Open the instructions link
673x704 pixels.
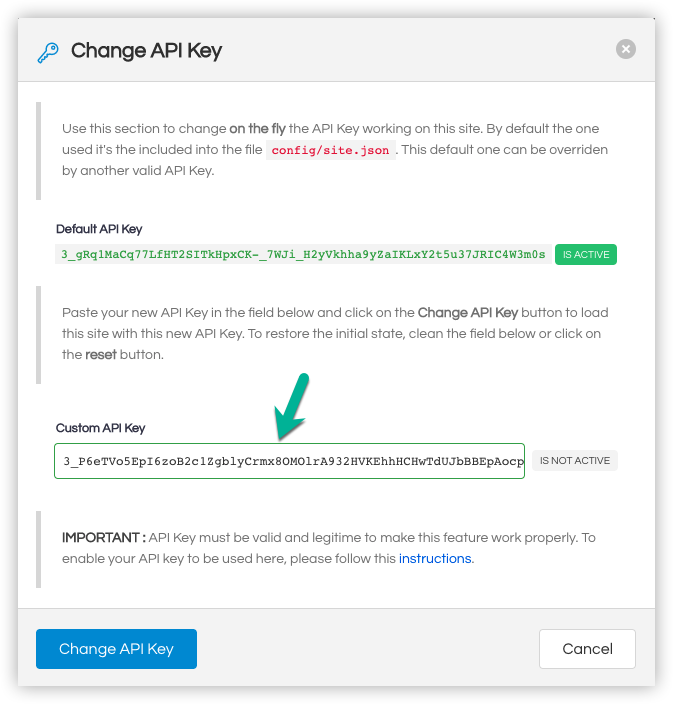435,559
